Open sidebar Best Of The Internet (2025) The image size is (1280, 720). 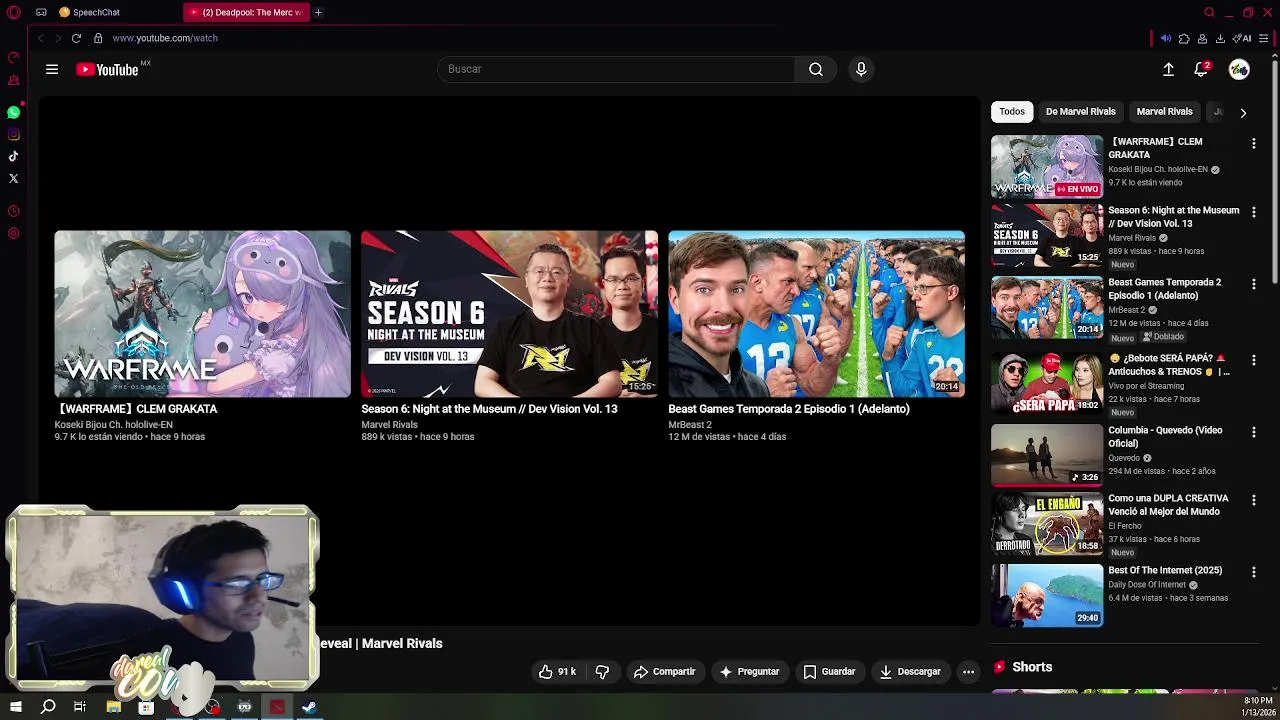(1165, 570)
